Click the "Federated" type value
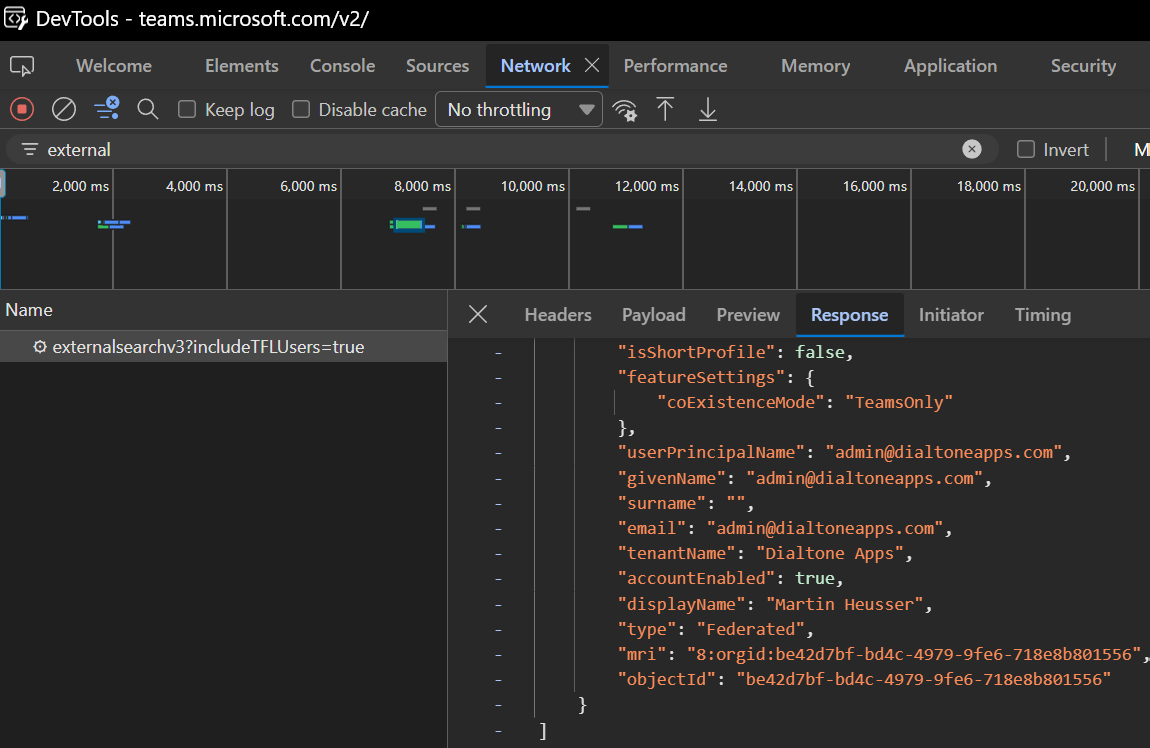The height and width of the screenshot is (748, 1150). tap(750, 629)
